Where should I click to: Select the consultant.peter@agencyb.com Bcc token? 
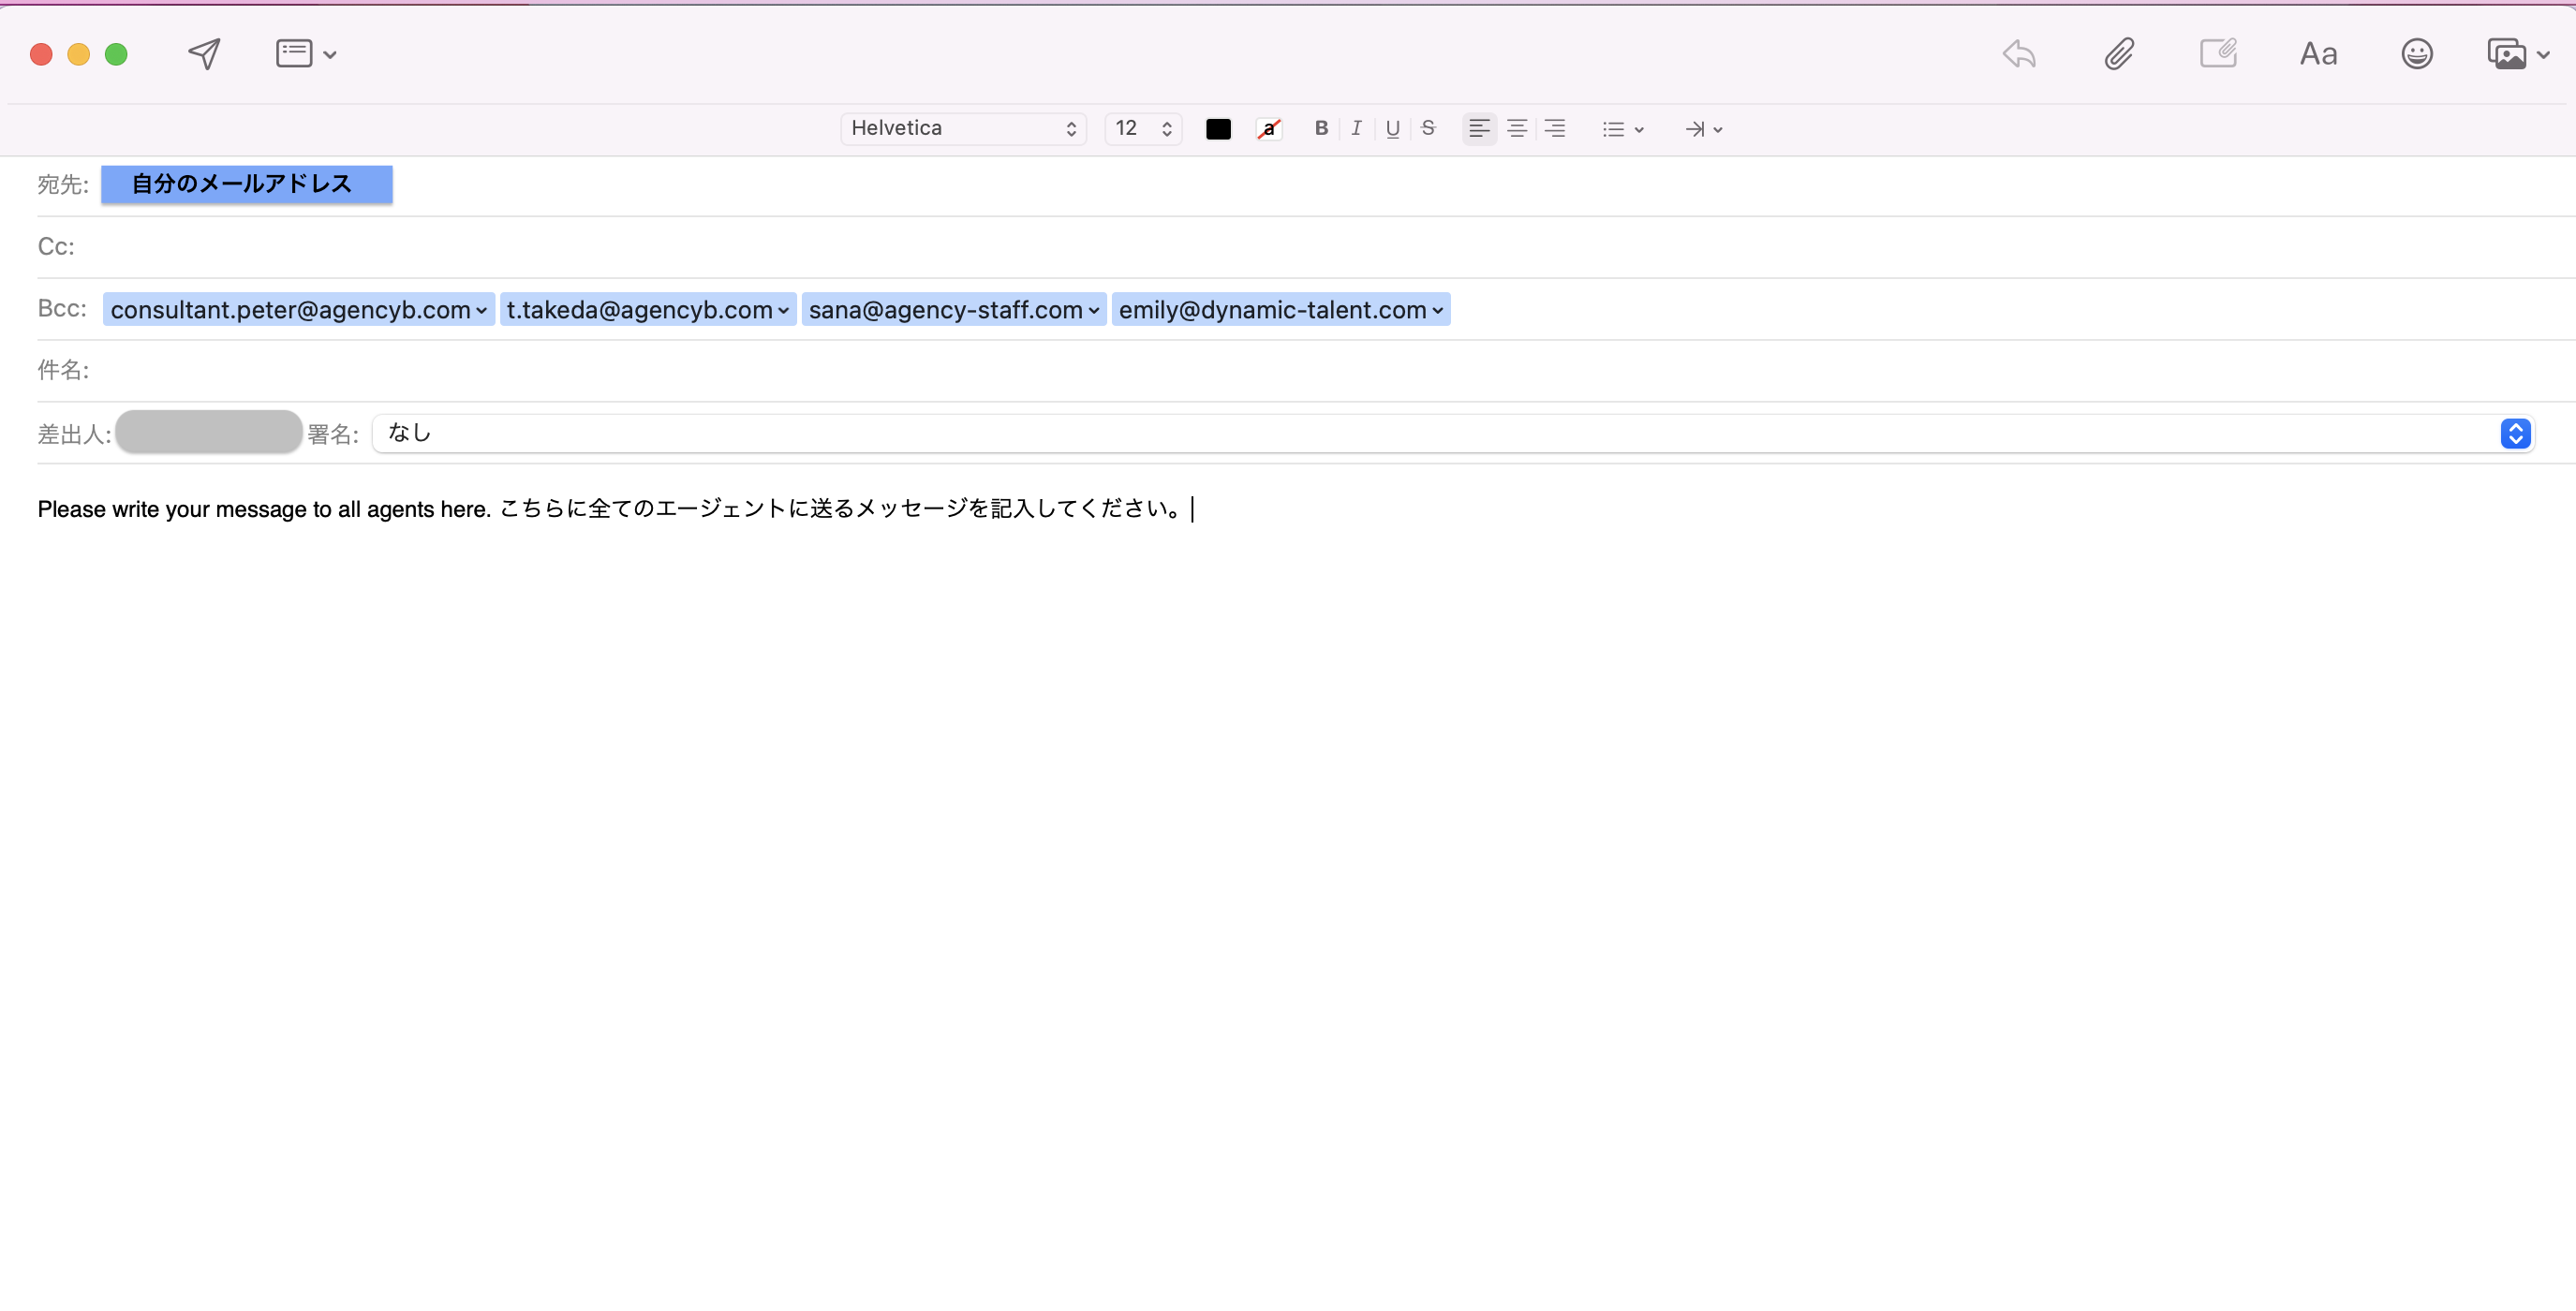(x=296, y=309)
